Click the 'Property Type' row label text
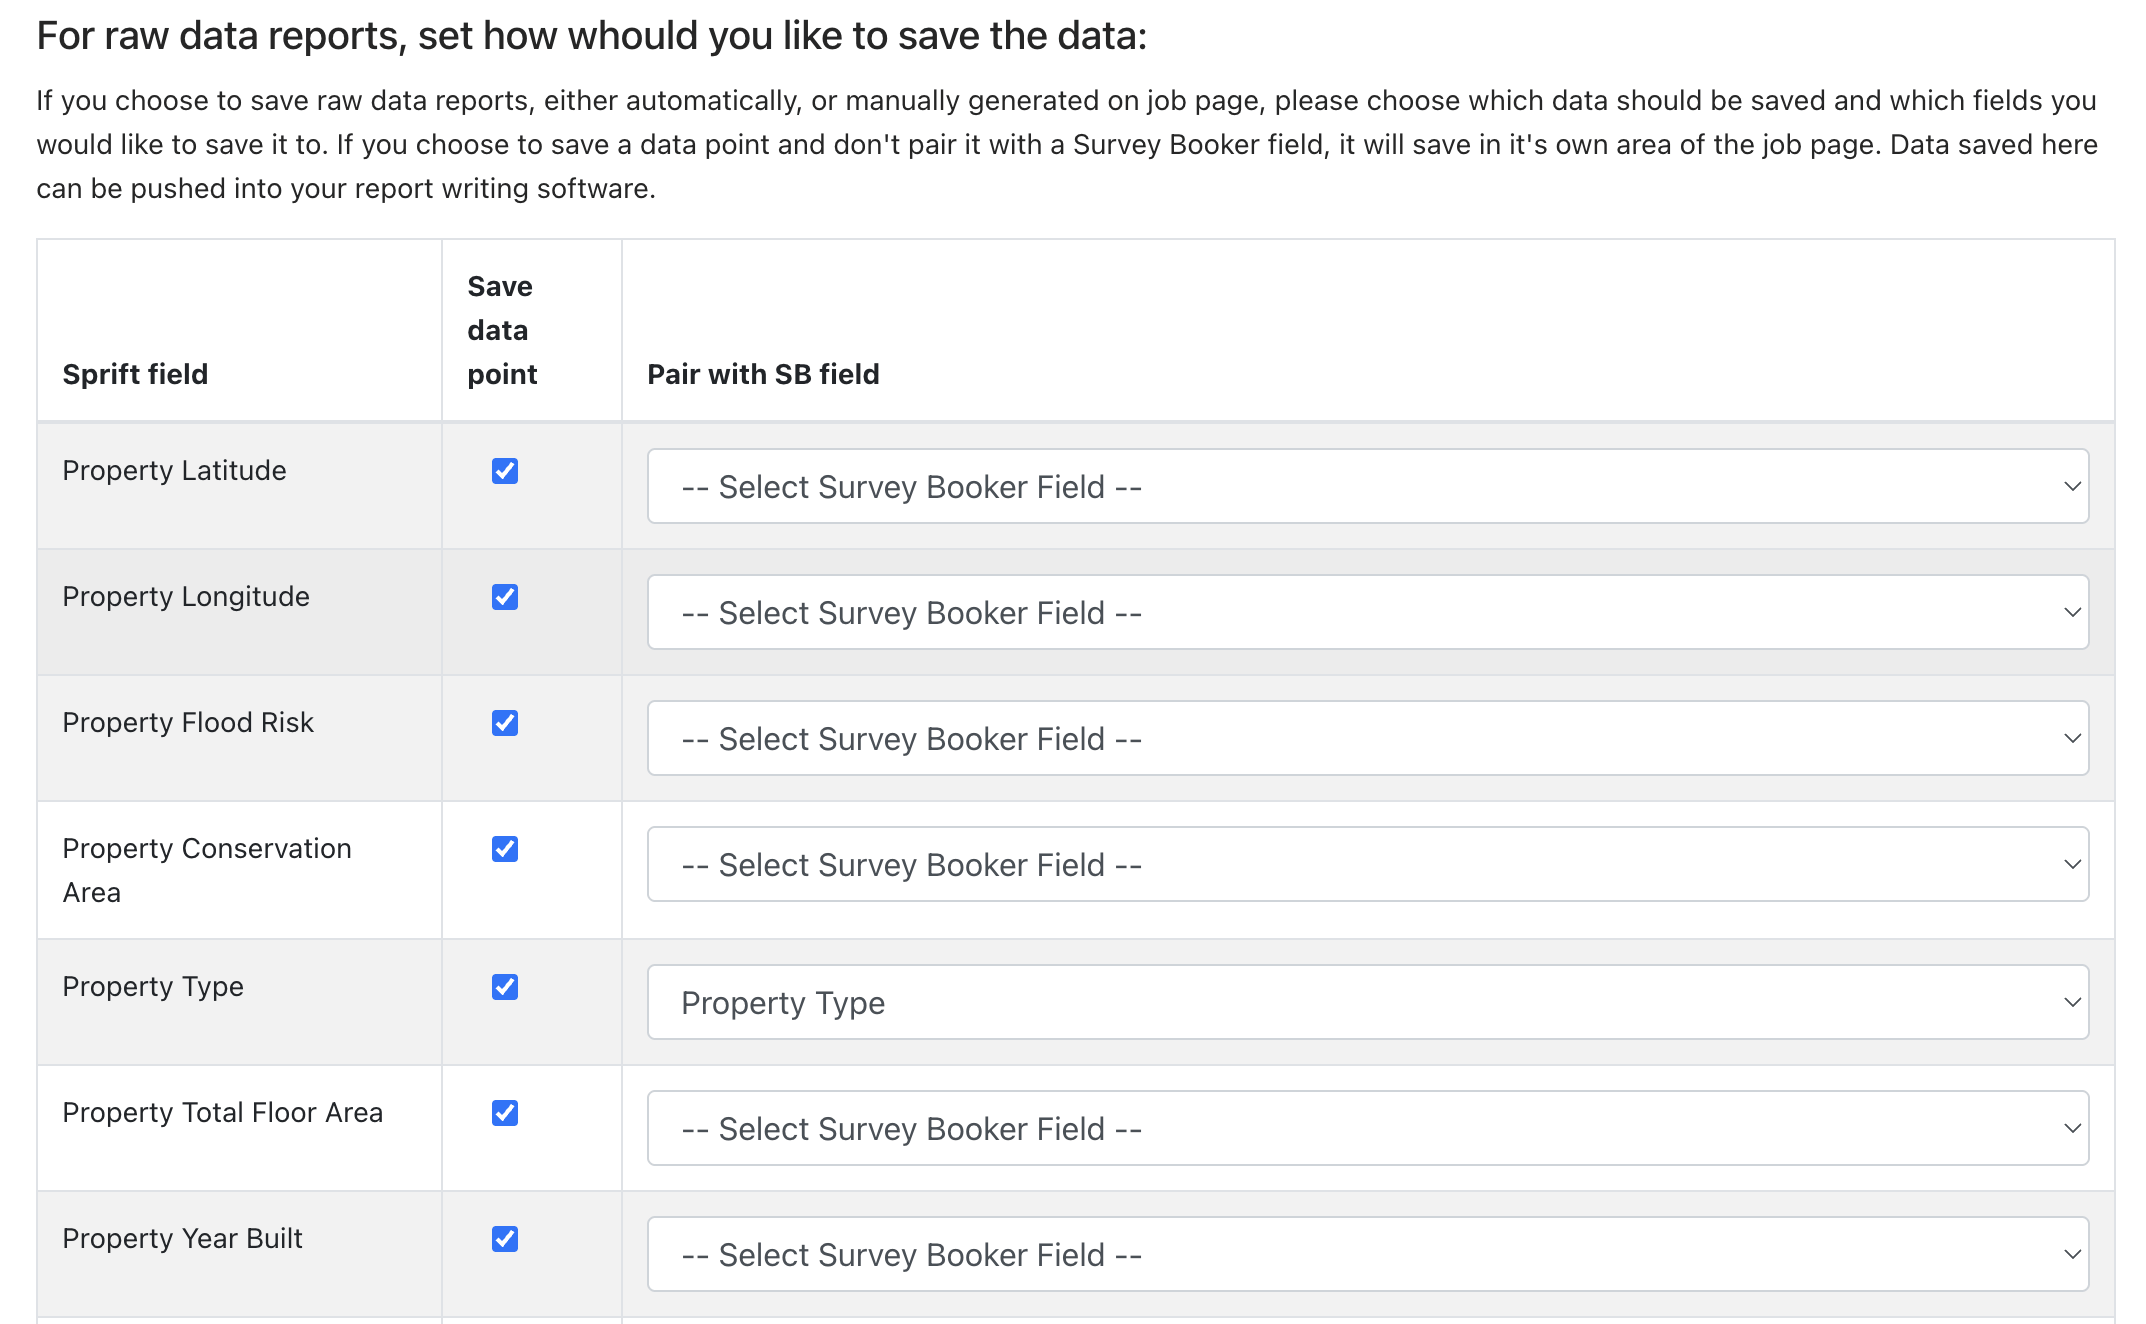The height and width of the screenshot is (1324, 2146). coord(153,986)
